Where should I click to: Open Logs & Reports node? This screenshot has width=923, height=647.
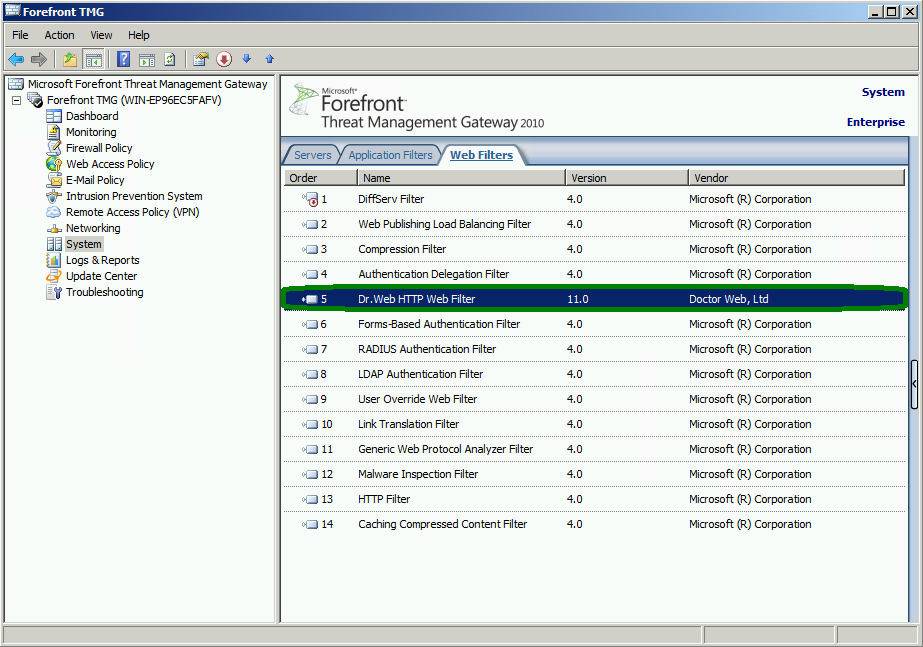click(x=102, y=260)
